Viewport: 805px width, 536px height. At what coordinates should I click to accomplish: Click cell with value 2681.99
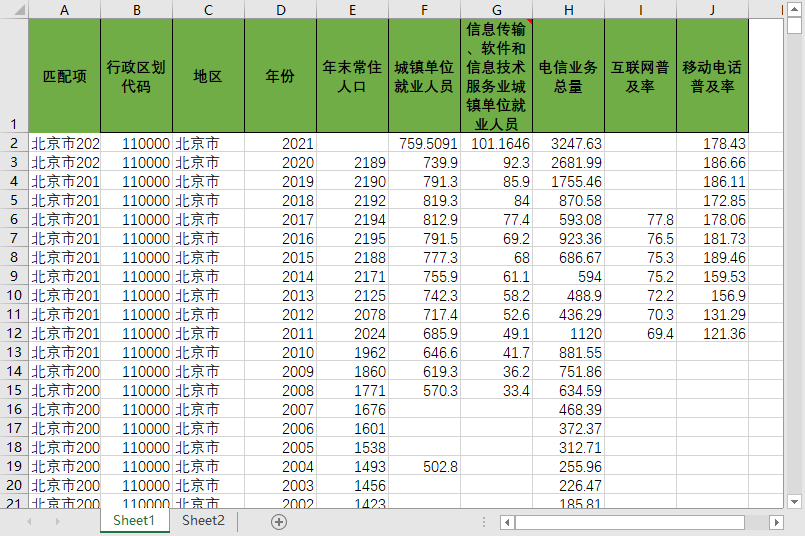pos(568,162)
